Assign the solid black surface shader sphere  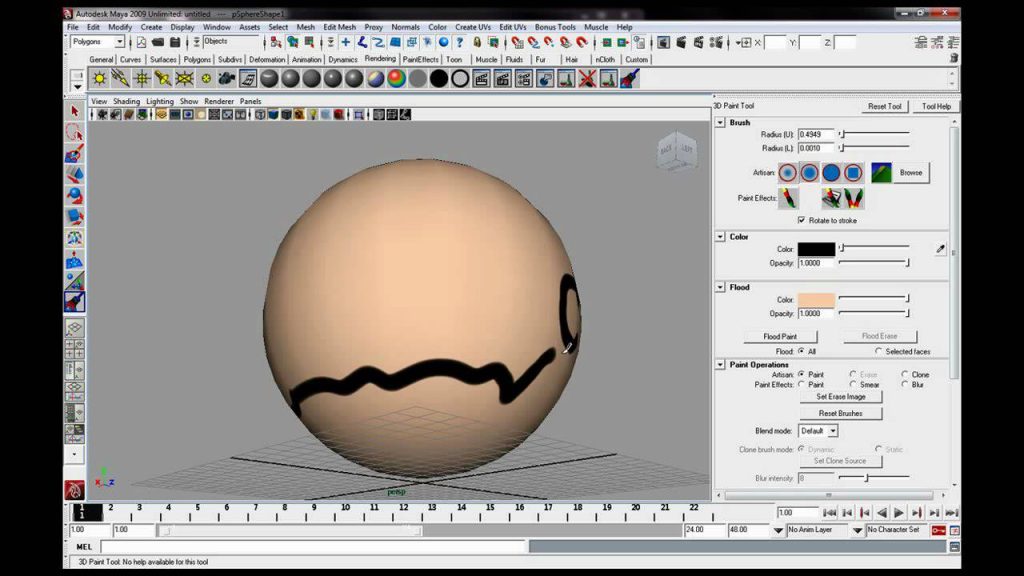coord(439,79)
